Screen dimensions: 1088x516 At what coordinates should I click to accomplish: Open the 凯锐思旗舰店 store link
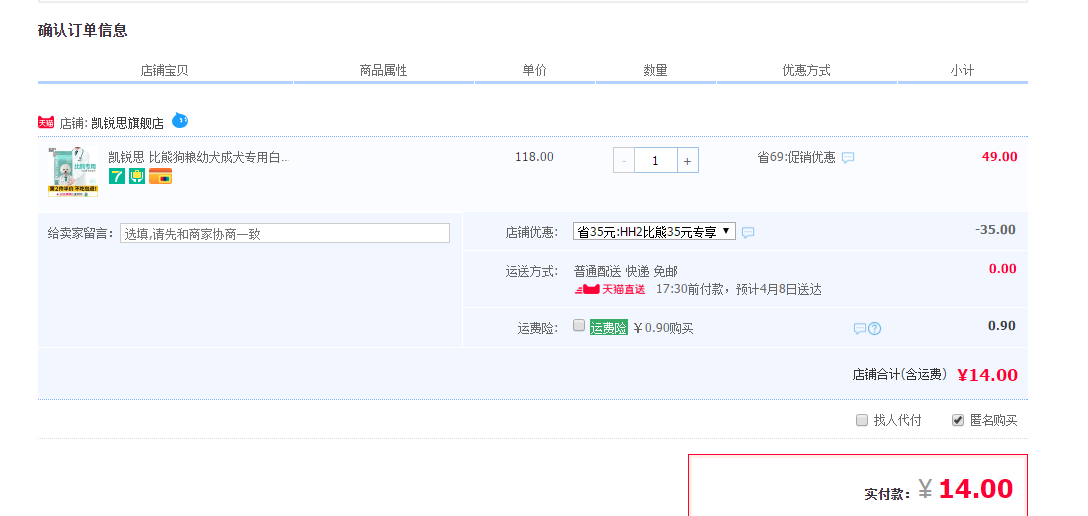coord(127,123)
